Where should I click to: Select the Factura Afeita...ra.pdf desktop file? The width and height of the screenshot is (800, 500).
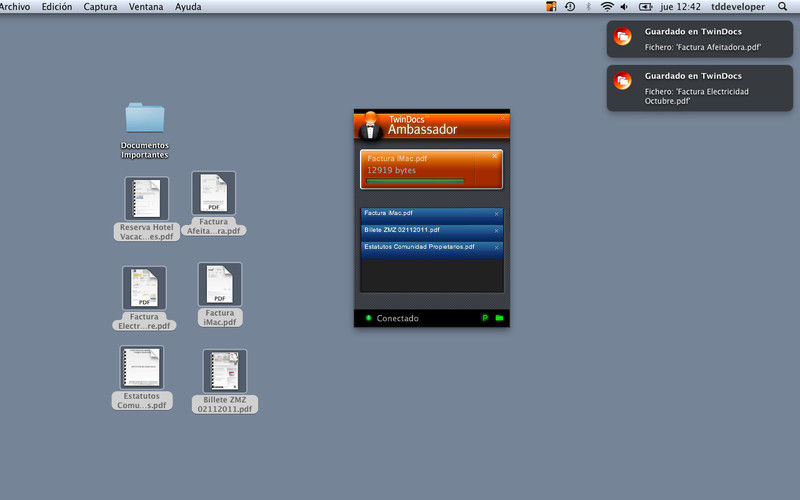pos(214,193)
